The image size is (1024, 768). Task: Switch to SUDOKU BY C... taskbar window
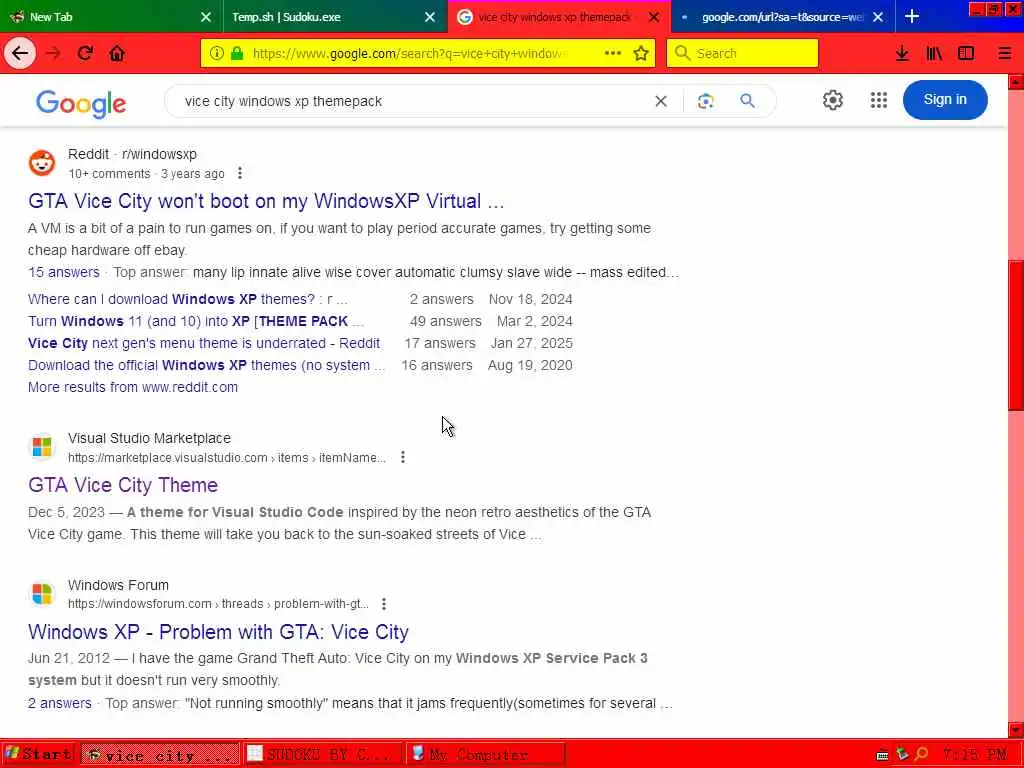[x=323, y=754]
